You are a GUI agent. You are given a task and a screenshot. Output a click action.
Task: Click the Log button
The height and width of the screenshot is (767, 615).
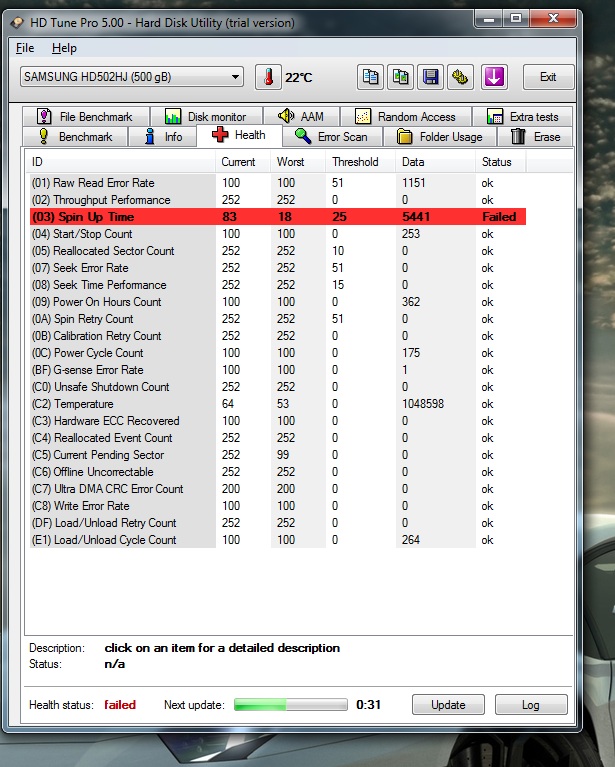[531, 704]
